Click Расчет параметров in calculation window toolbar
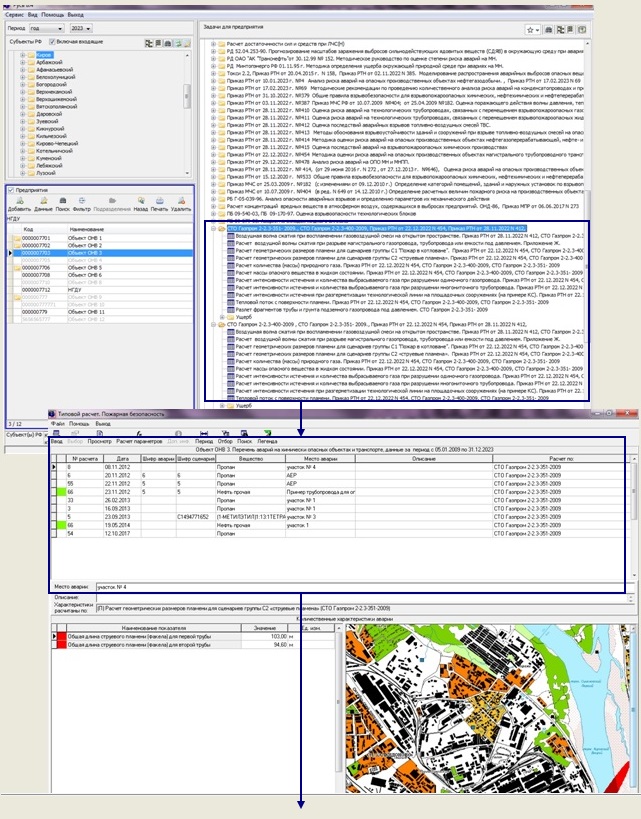 point(140,439)
